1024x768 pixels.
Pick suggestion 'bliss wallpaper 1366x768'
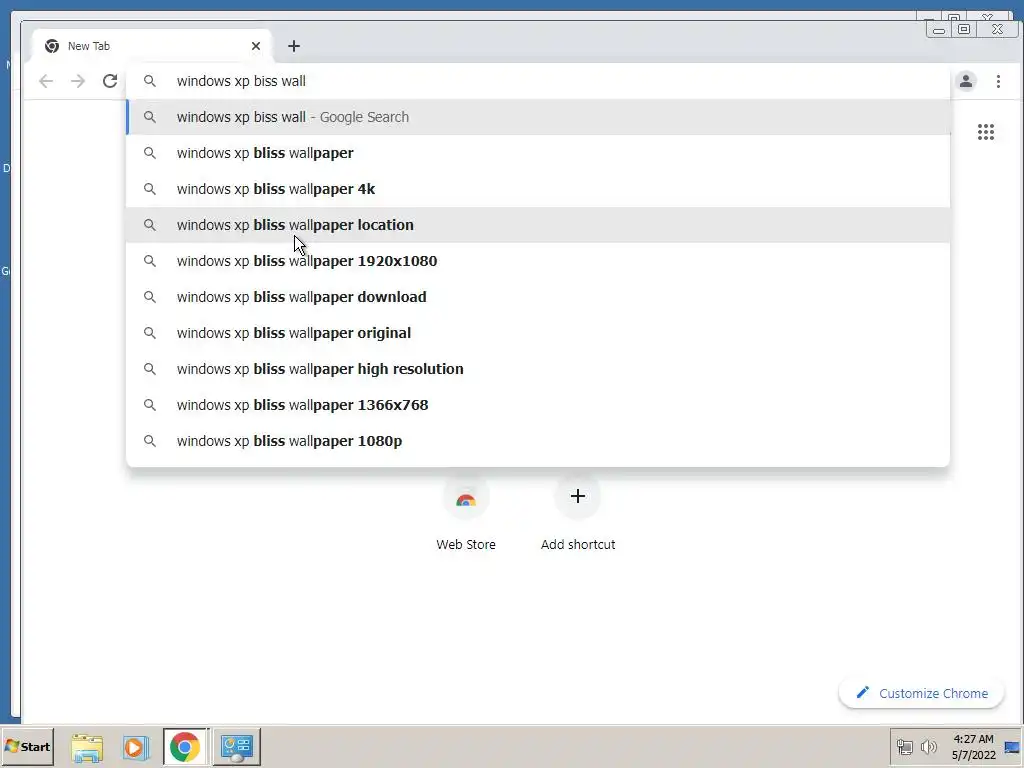[x=538, y=405]
